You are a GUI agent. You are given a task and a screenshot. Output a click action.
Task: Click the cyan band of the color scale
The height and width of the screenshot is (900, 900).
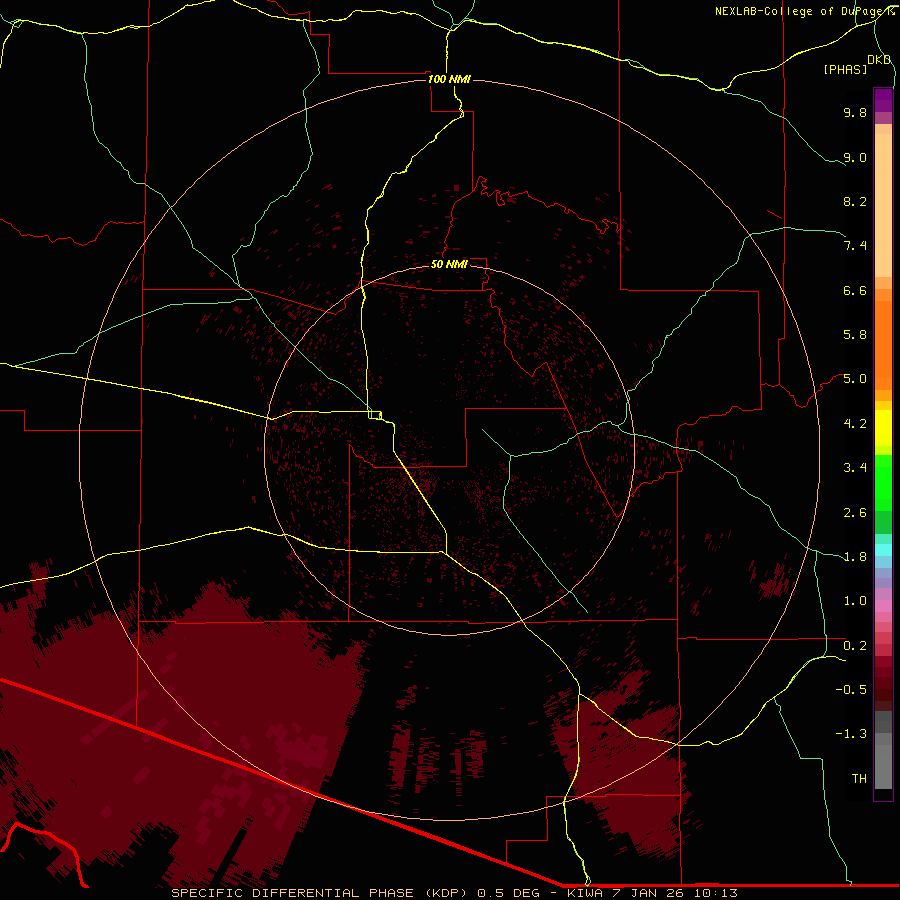coord(883,550)
